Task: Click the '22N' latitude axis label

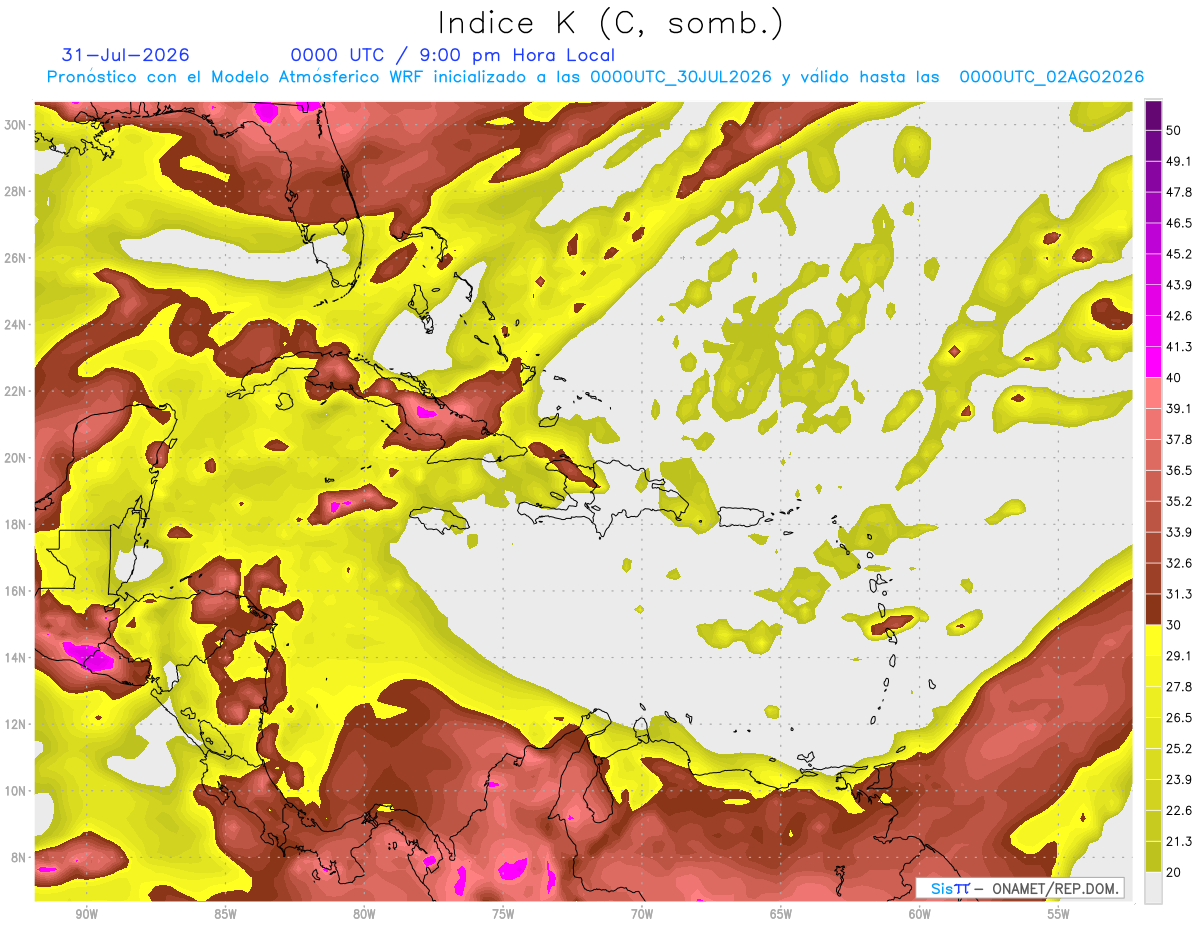Action: pos(15,391)
